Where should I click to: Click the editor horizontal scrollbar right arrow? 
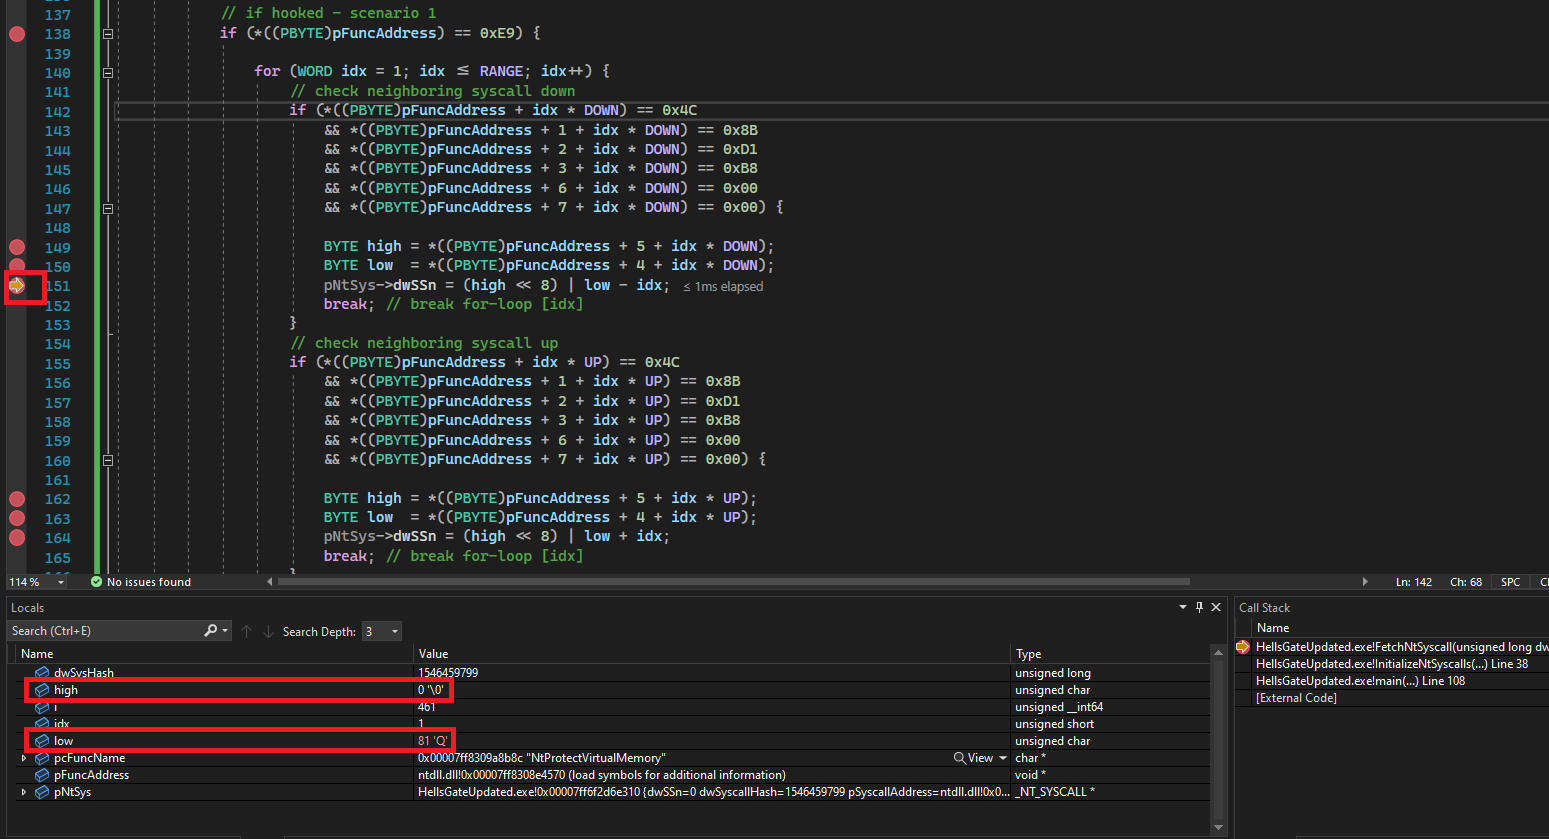pos(1365,582)
